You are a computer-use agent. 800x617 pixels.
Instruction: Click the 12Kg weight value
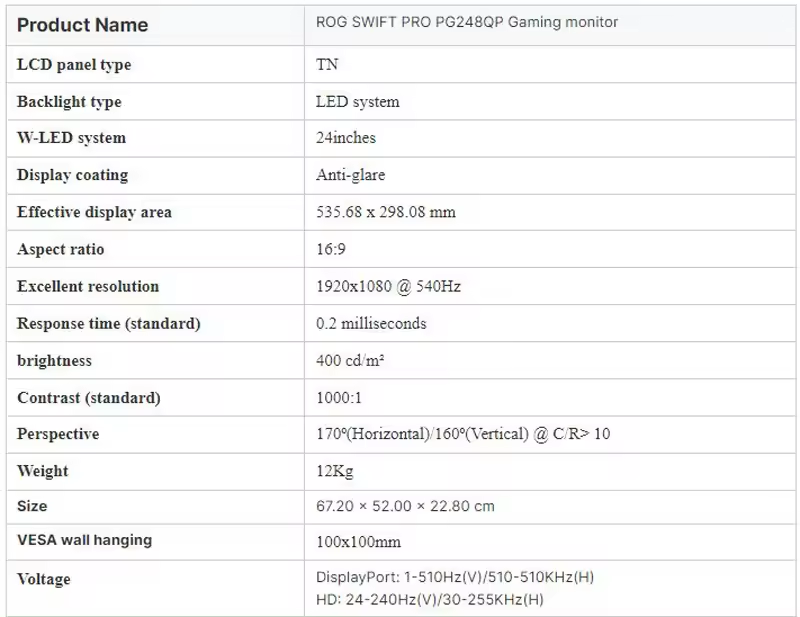[x=334, y=471]
